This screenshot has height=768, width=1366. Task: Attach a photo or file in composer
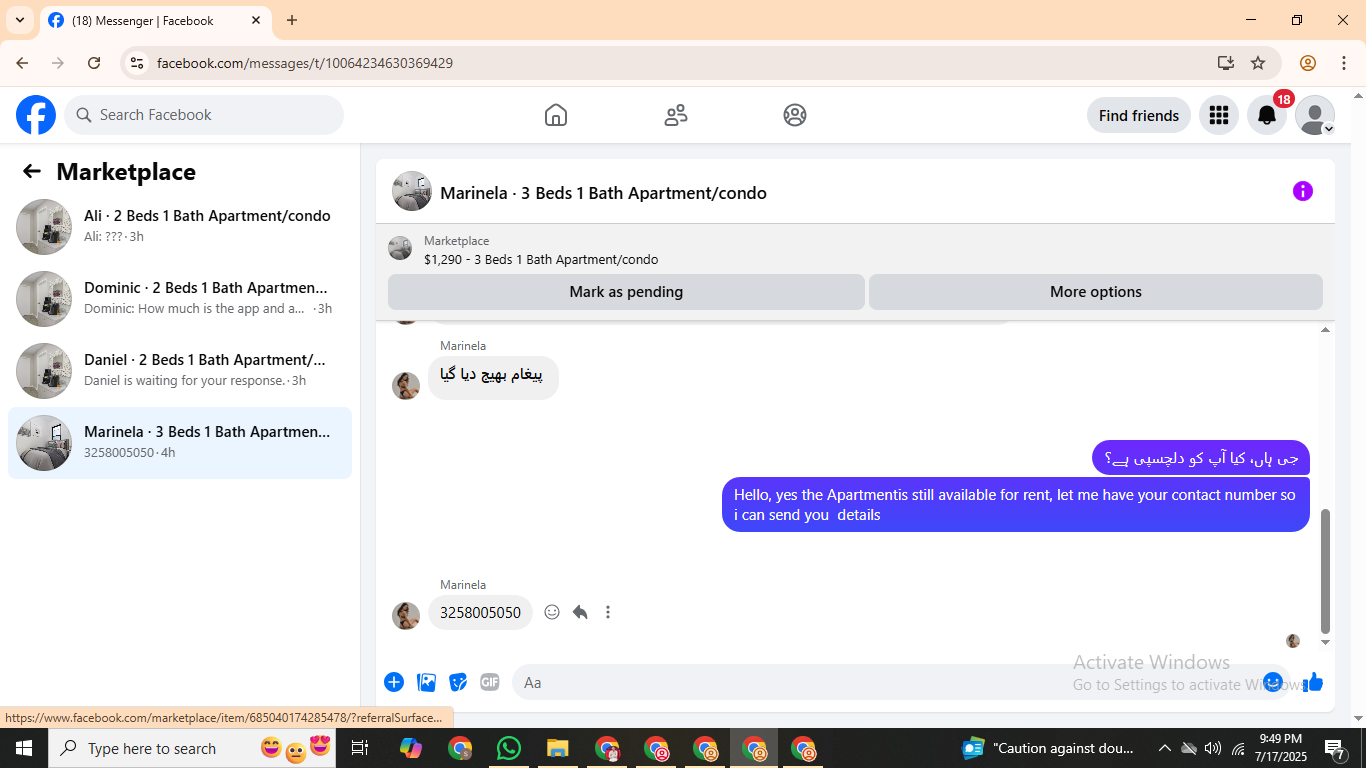click(427, 682)
